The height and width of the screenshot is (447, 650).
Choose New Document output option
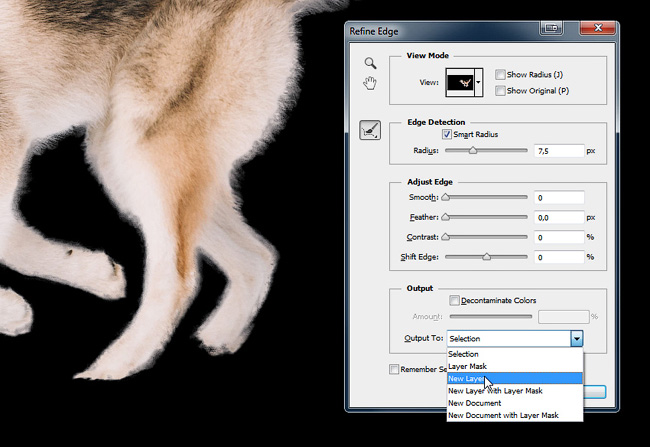515,403
